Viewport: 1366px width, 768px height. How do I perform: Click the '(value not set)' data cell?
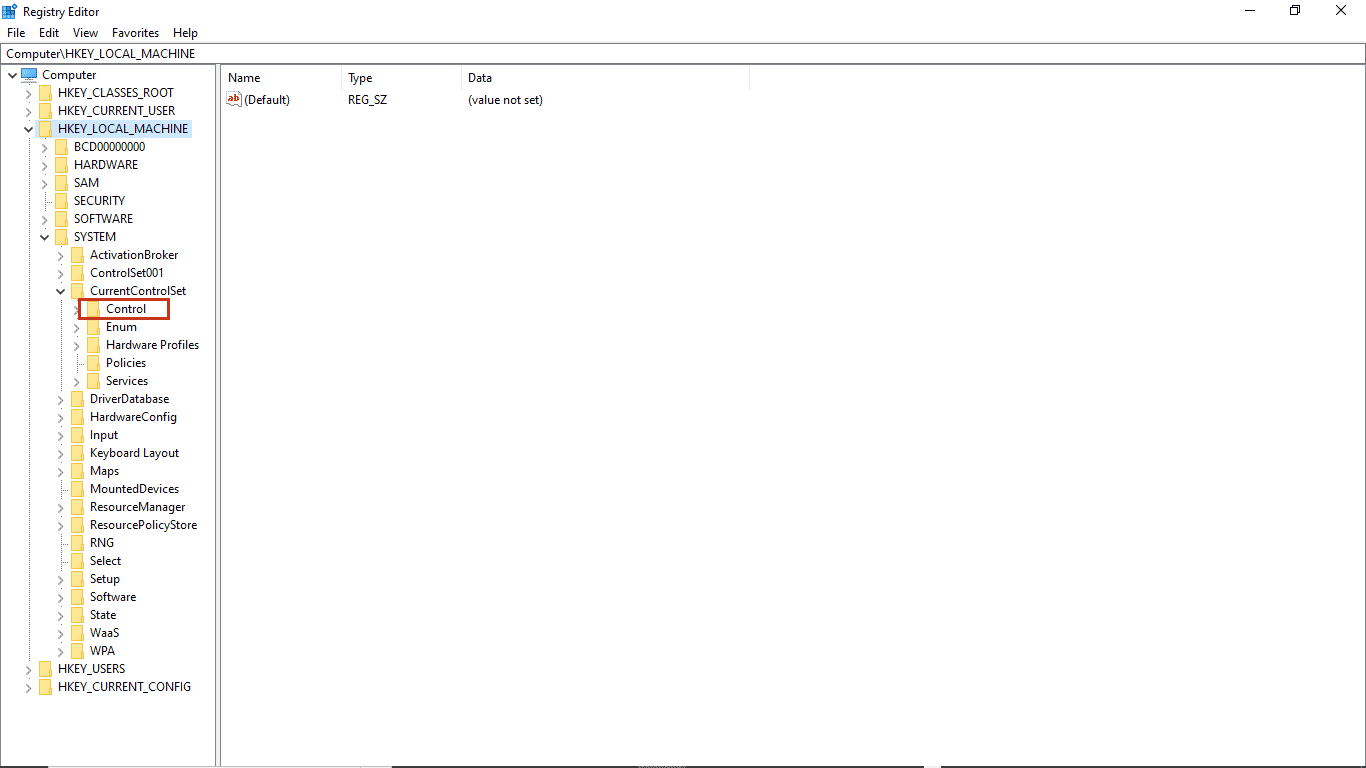(x=505, y=100)
